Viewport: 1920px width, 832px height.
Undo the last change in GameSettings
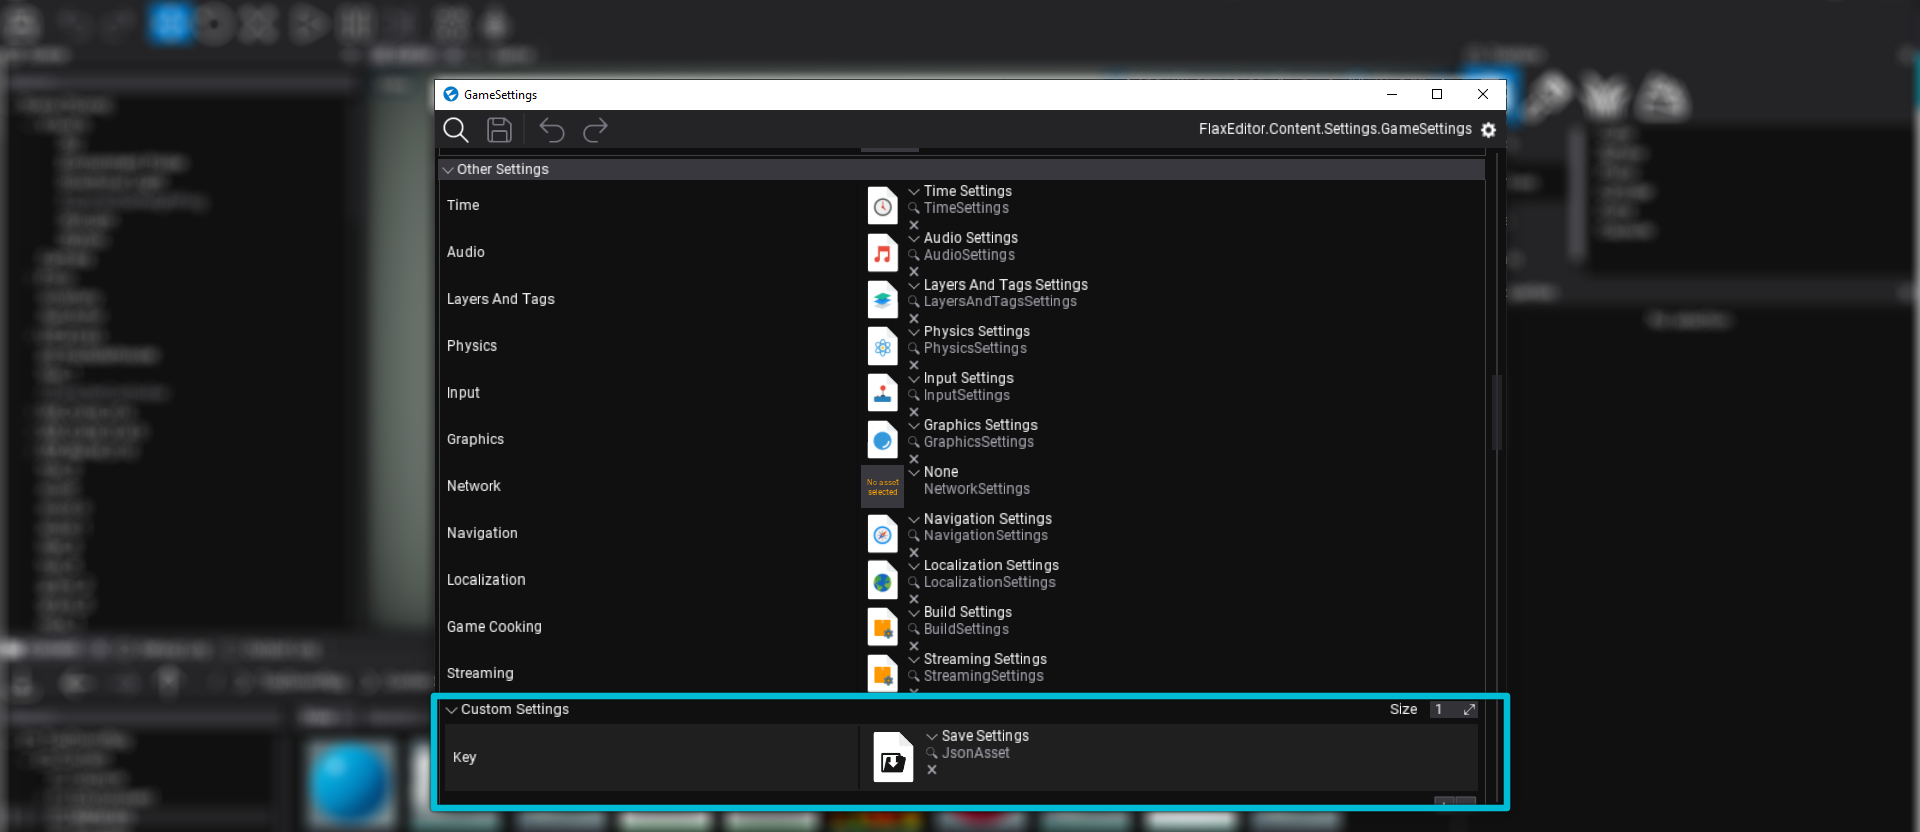click(x=552, y=130)
